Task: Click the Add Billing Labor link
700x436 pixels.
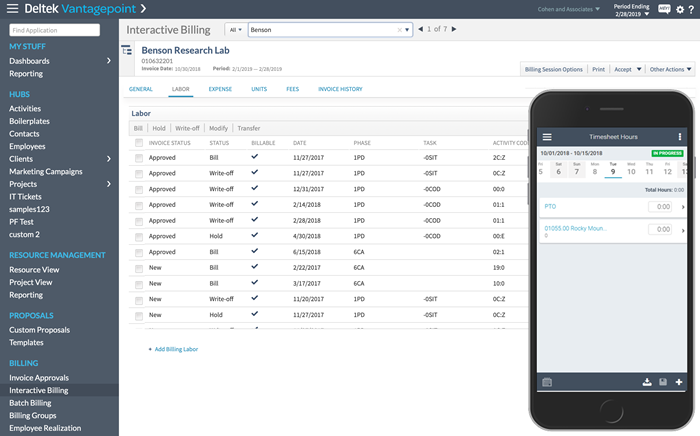Action: pos(176,349)
